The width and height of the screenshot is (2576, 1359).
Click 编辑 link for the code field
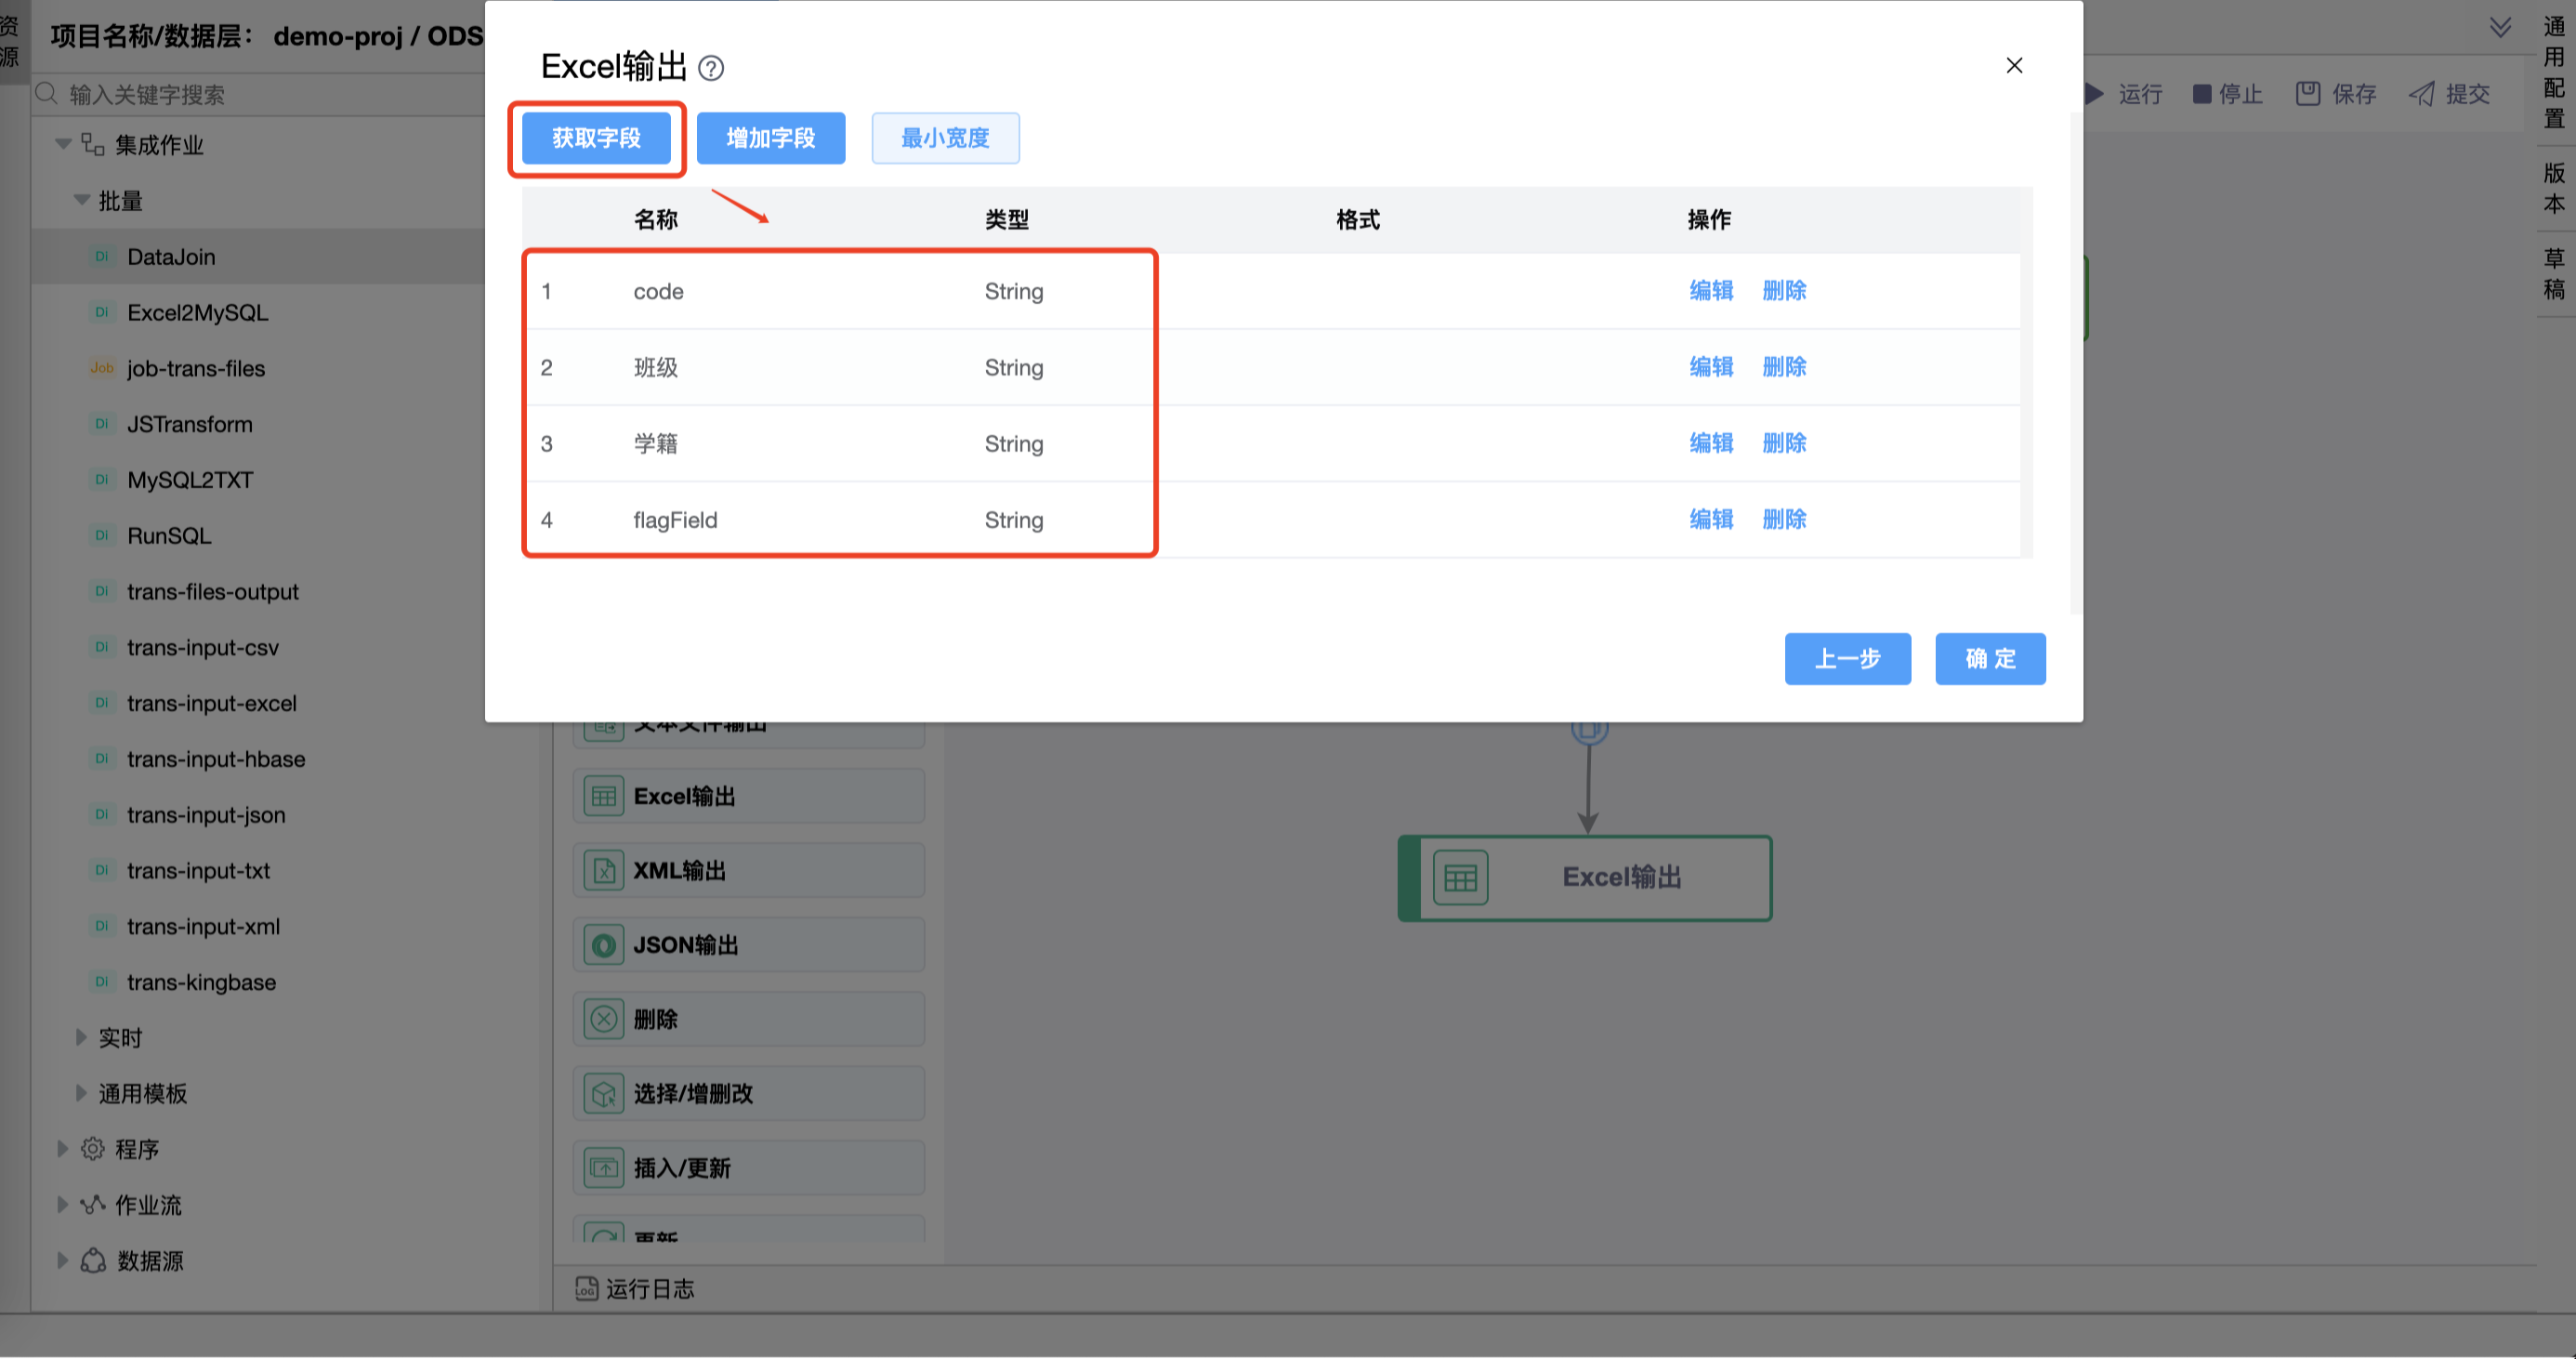click(x=1711, y=291)
